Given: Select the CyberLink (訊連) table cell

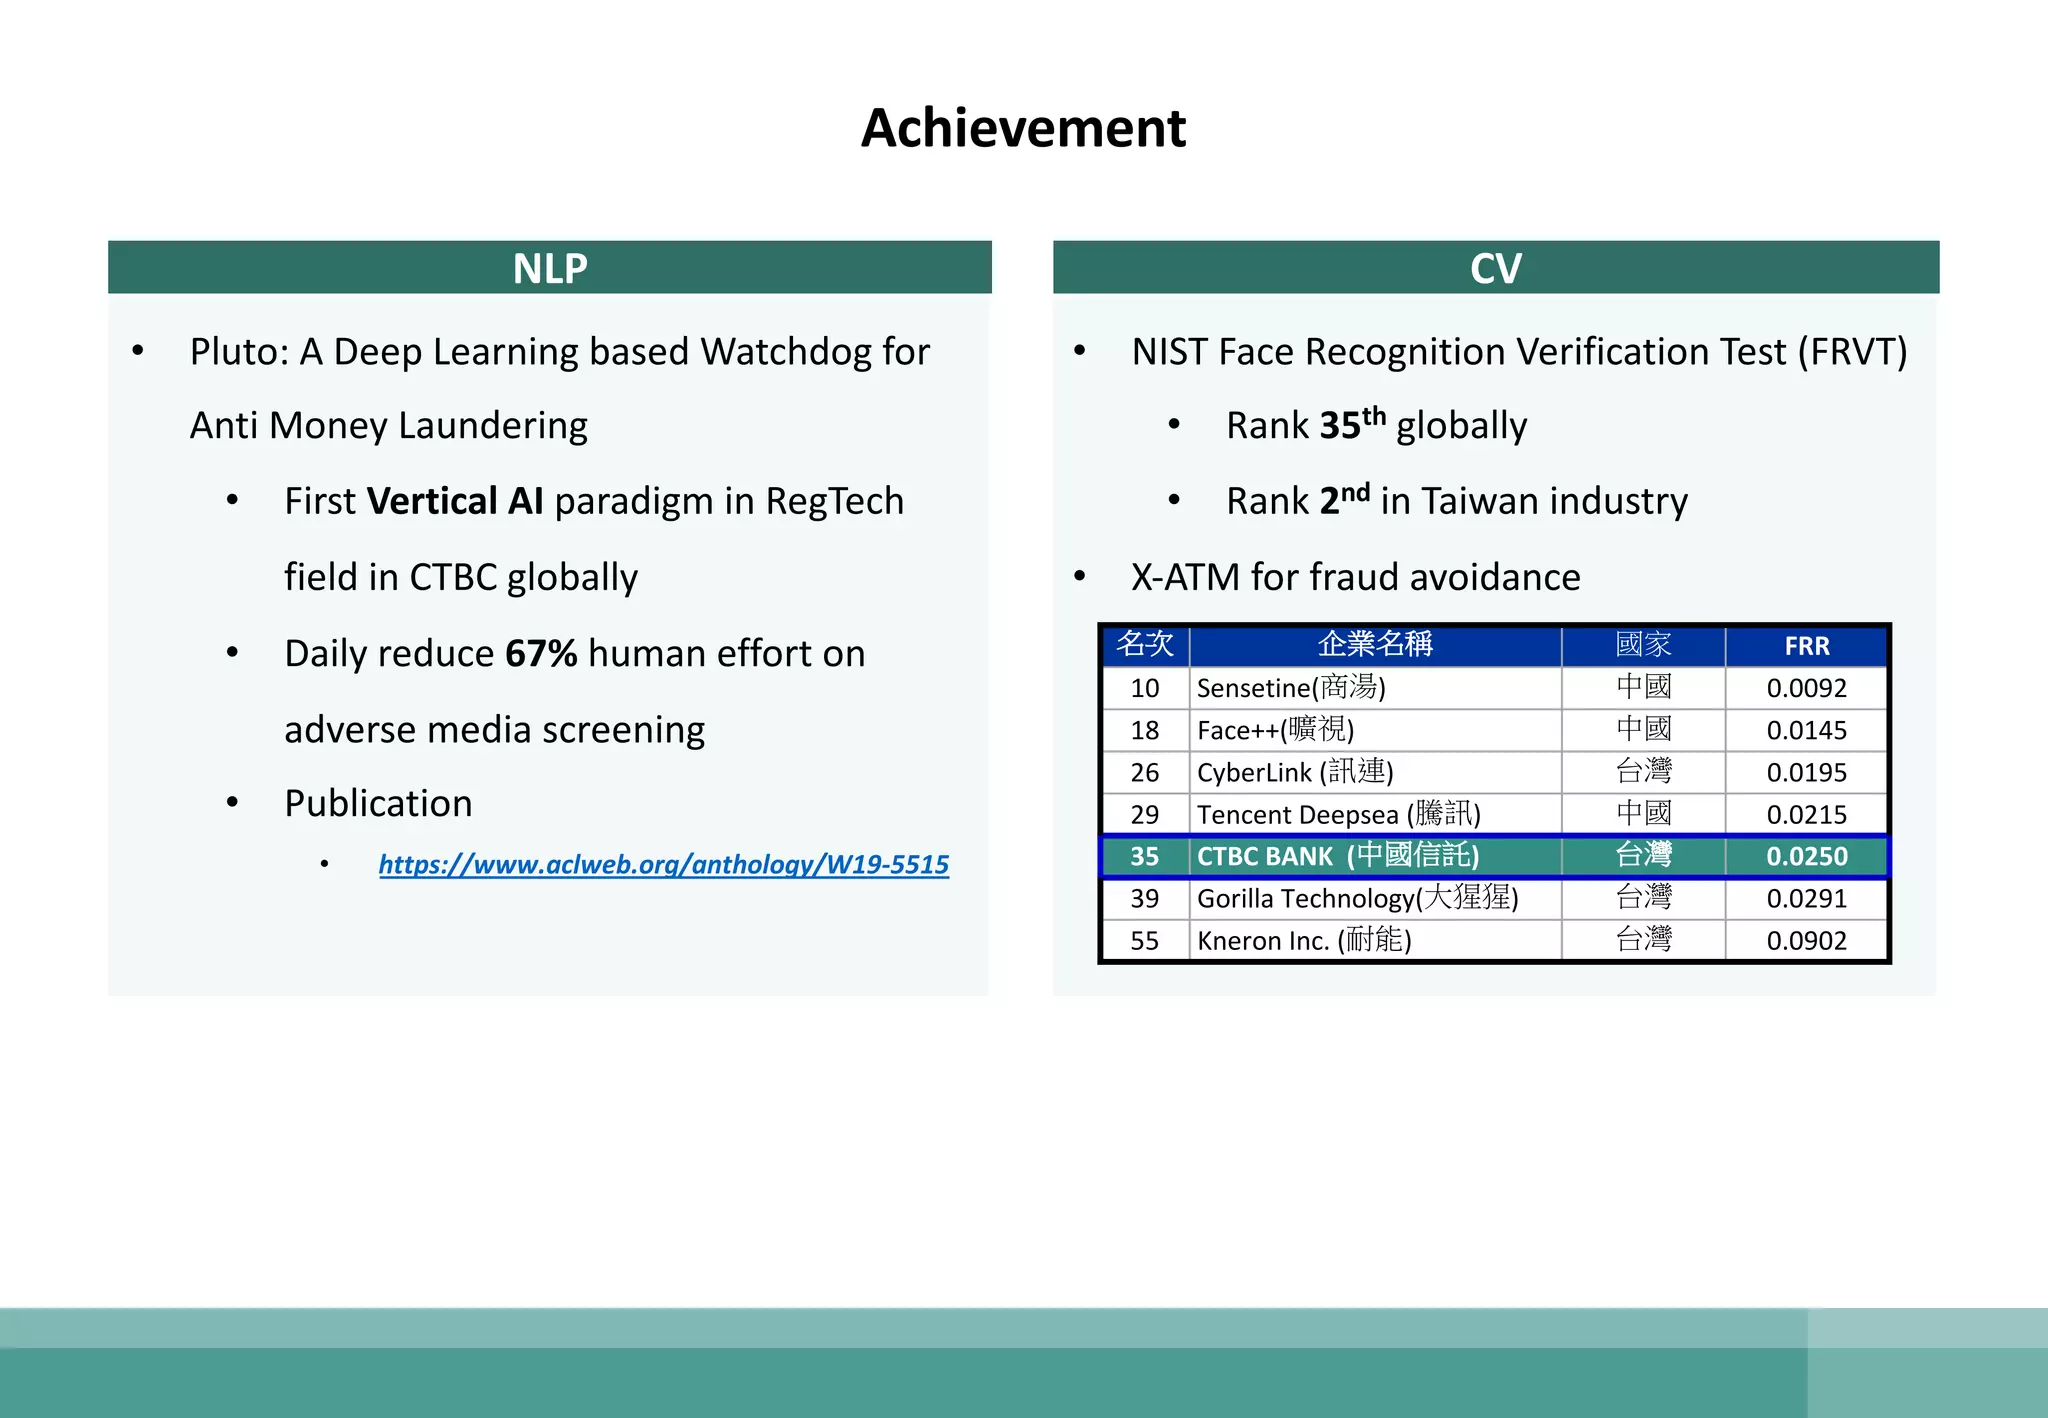Looking at the screenshot, I should coord(1295,772).
